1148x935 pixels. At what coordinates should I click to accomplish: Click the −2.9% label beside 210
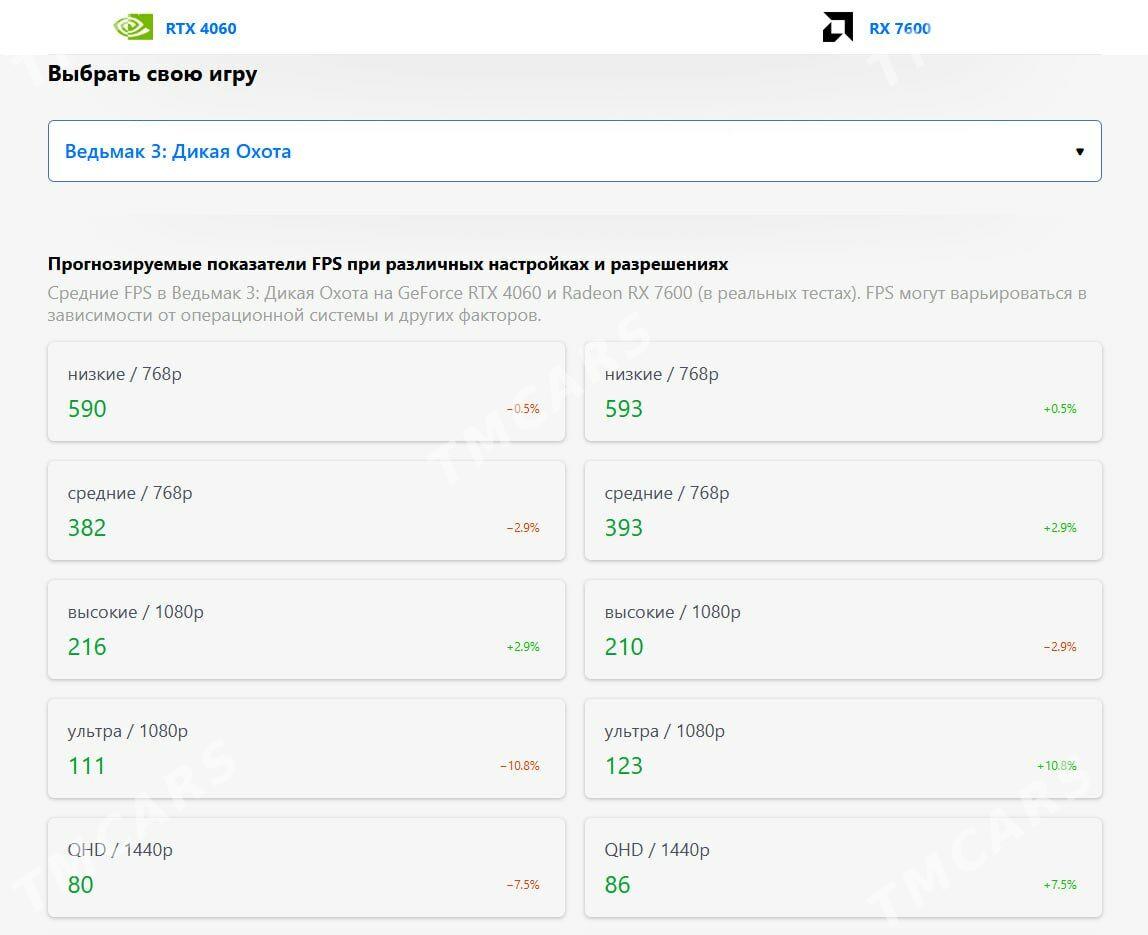tap(1060, 647)
